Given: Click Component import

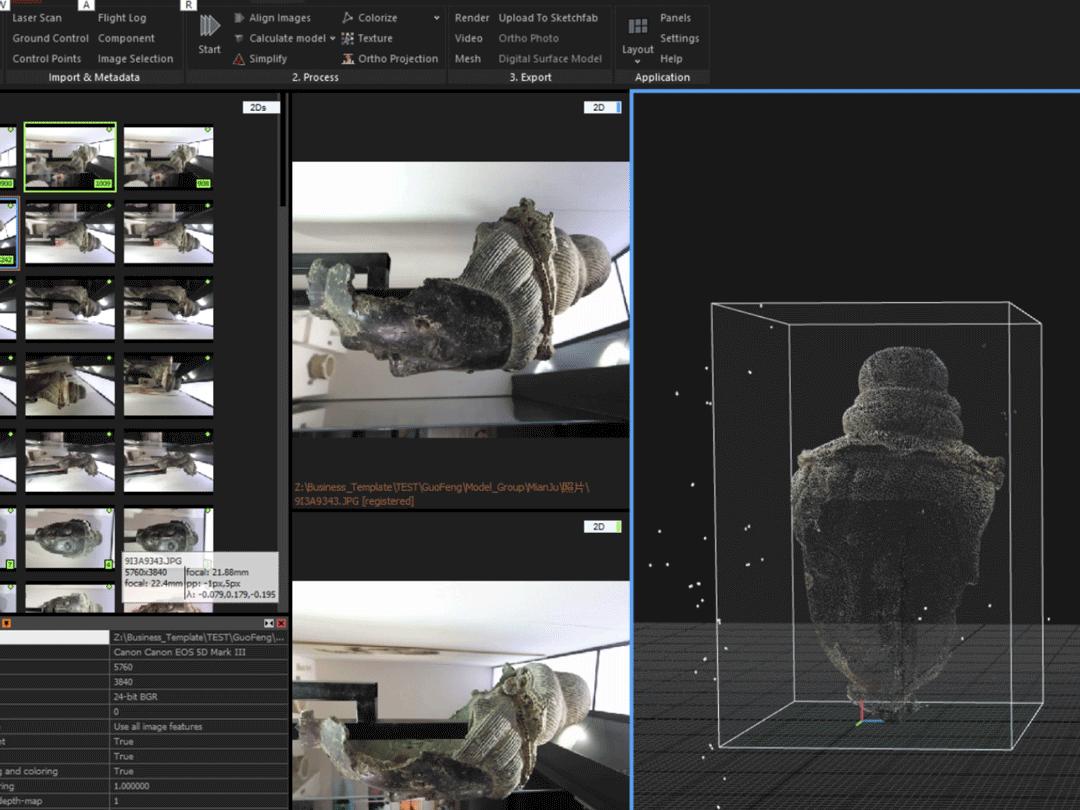Looking at the screenshot, I should (x=126, y=39).
